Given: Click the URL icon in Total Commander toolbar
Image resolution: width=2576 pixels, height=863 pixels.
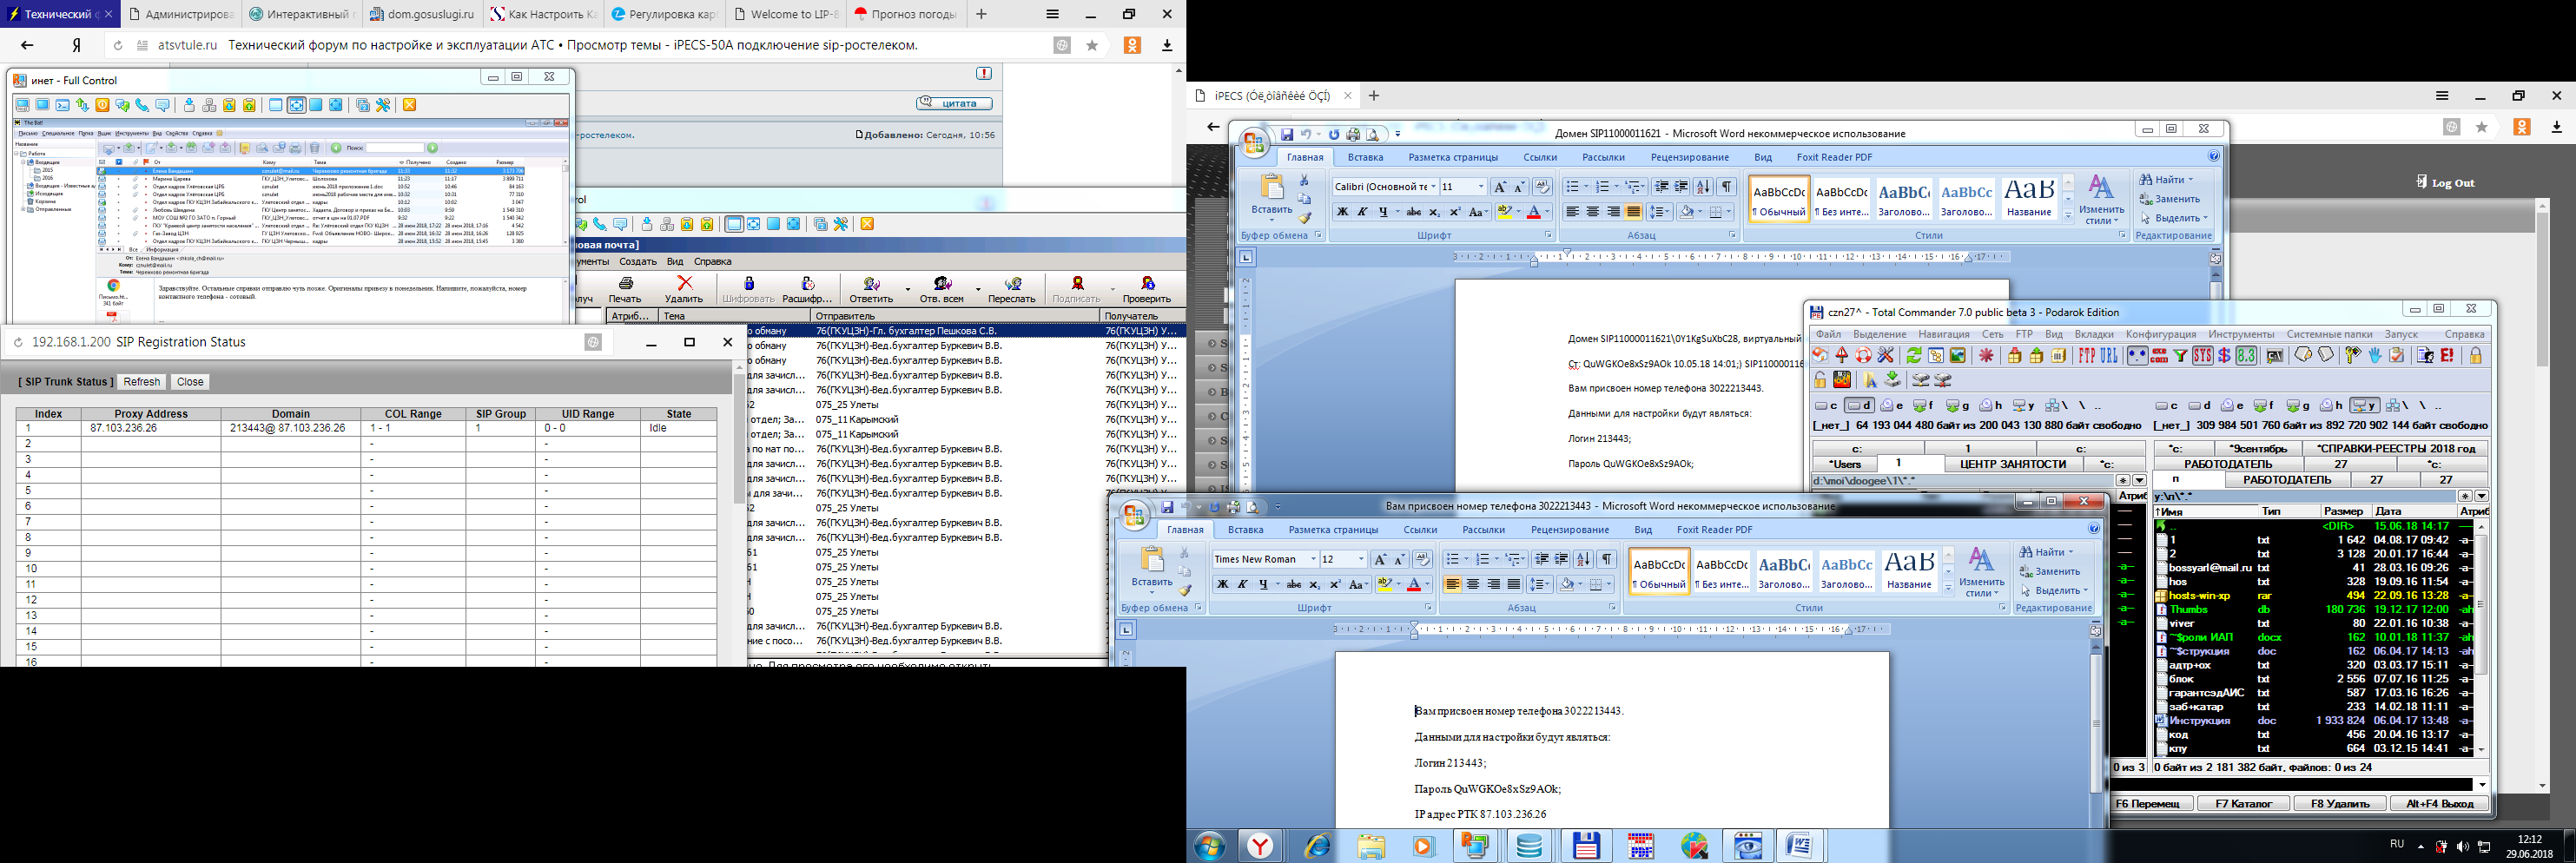Looking at the screenshot, I should point(2109,356).
